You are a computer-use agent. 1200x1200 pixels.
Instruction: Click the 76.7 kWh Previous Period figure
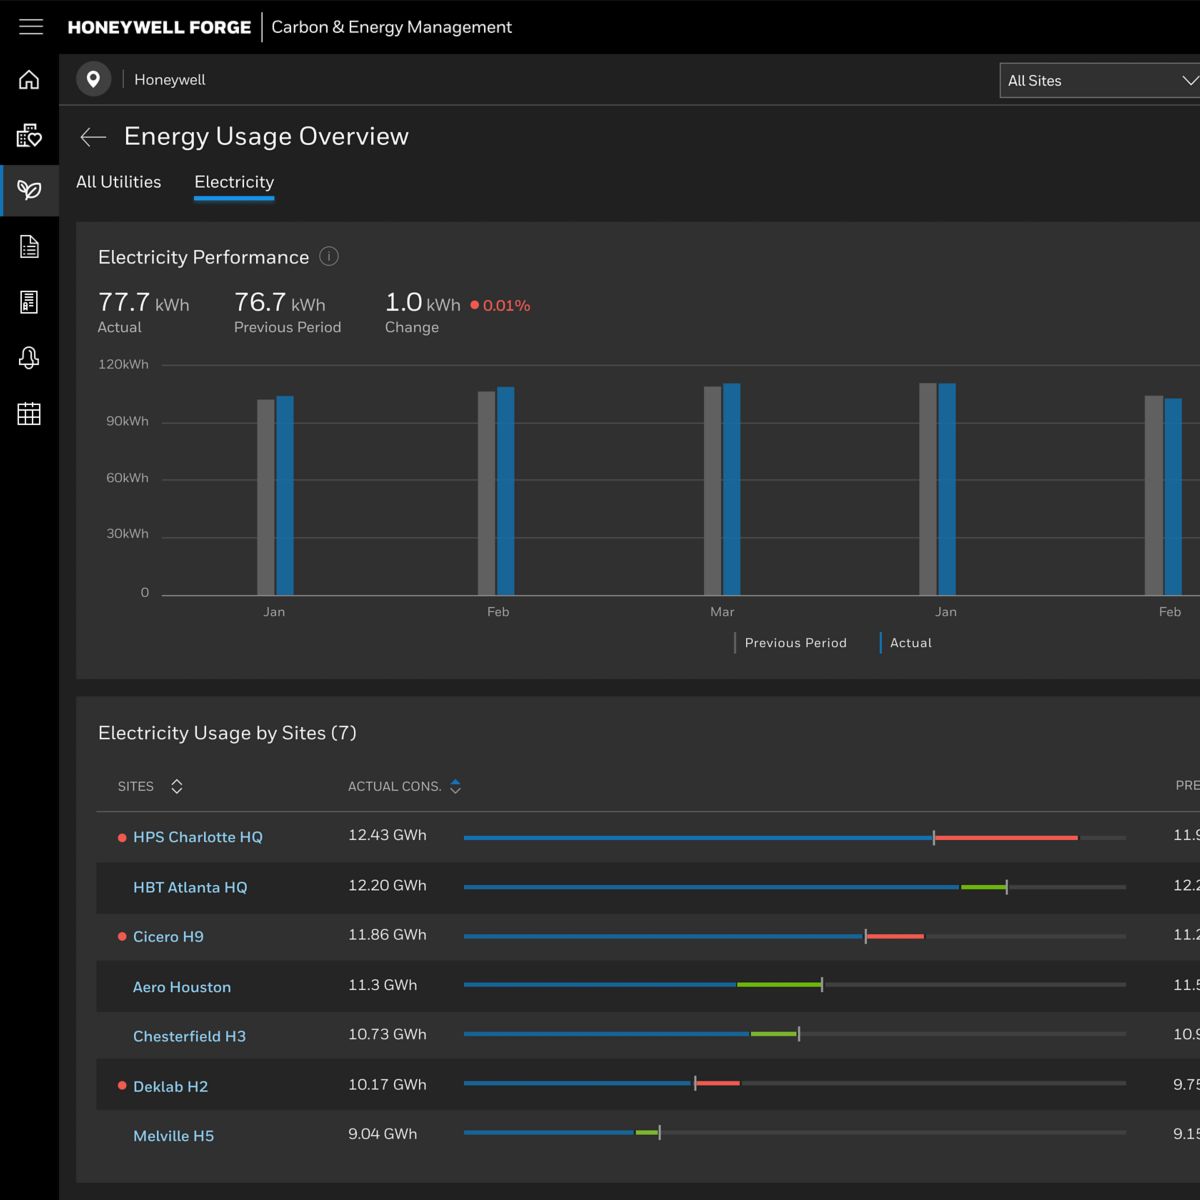coord(279,302)
